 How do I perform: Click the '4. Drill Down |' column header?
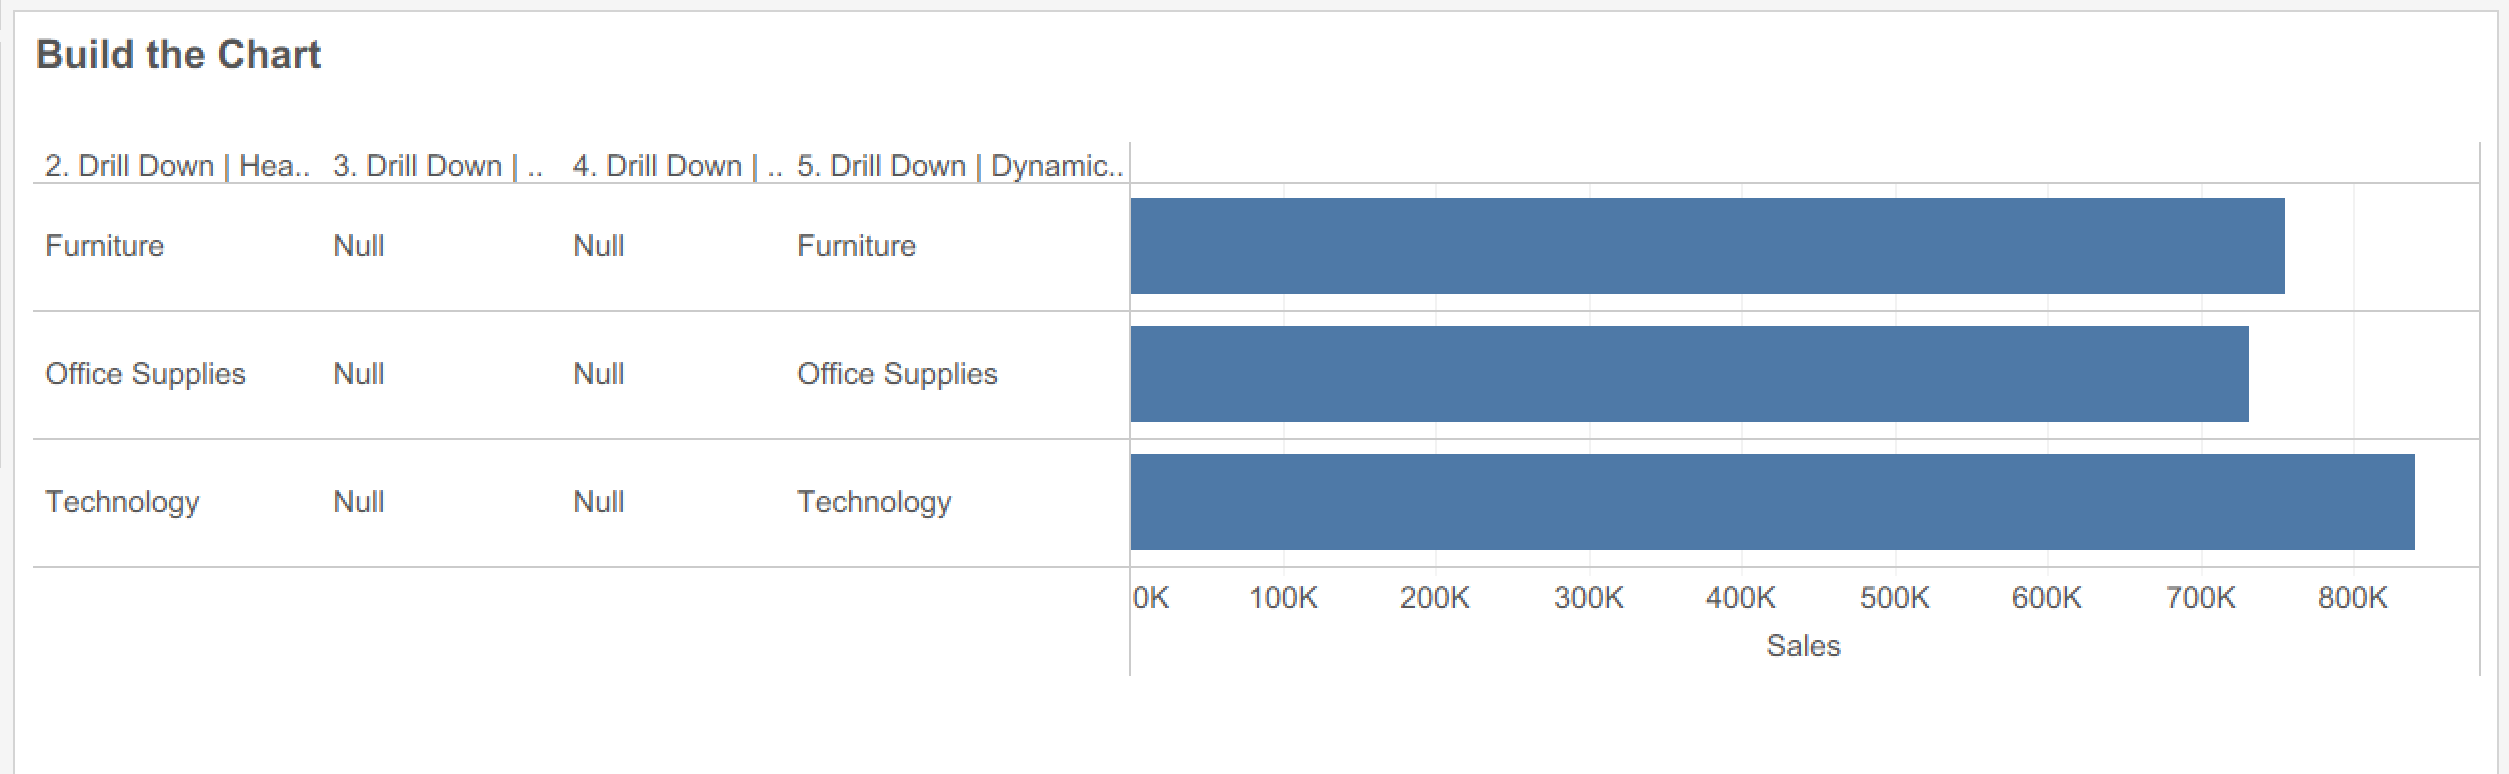pos(677,166)
